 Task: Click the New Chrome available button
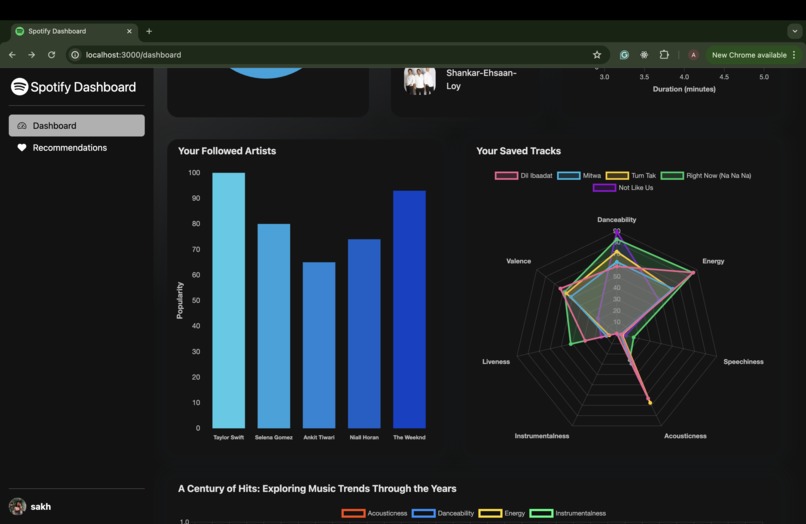749,55
